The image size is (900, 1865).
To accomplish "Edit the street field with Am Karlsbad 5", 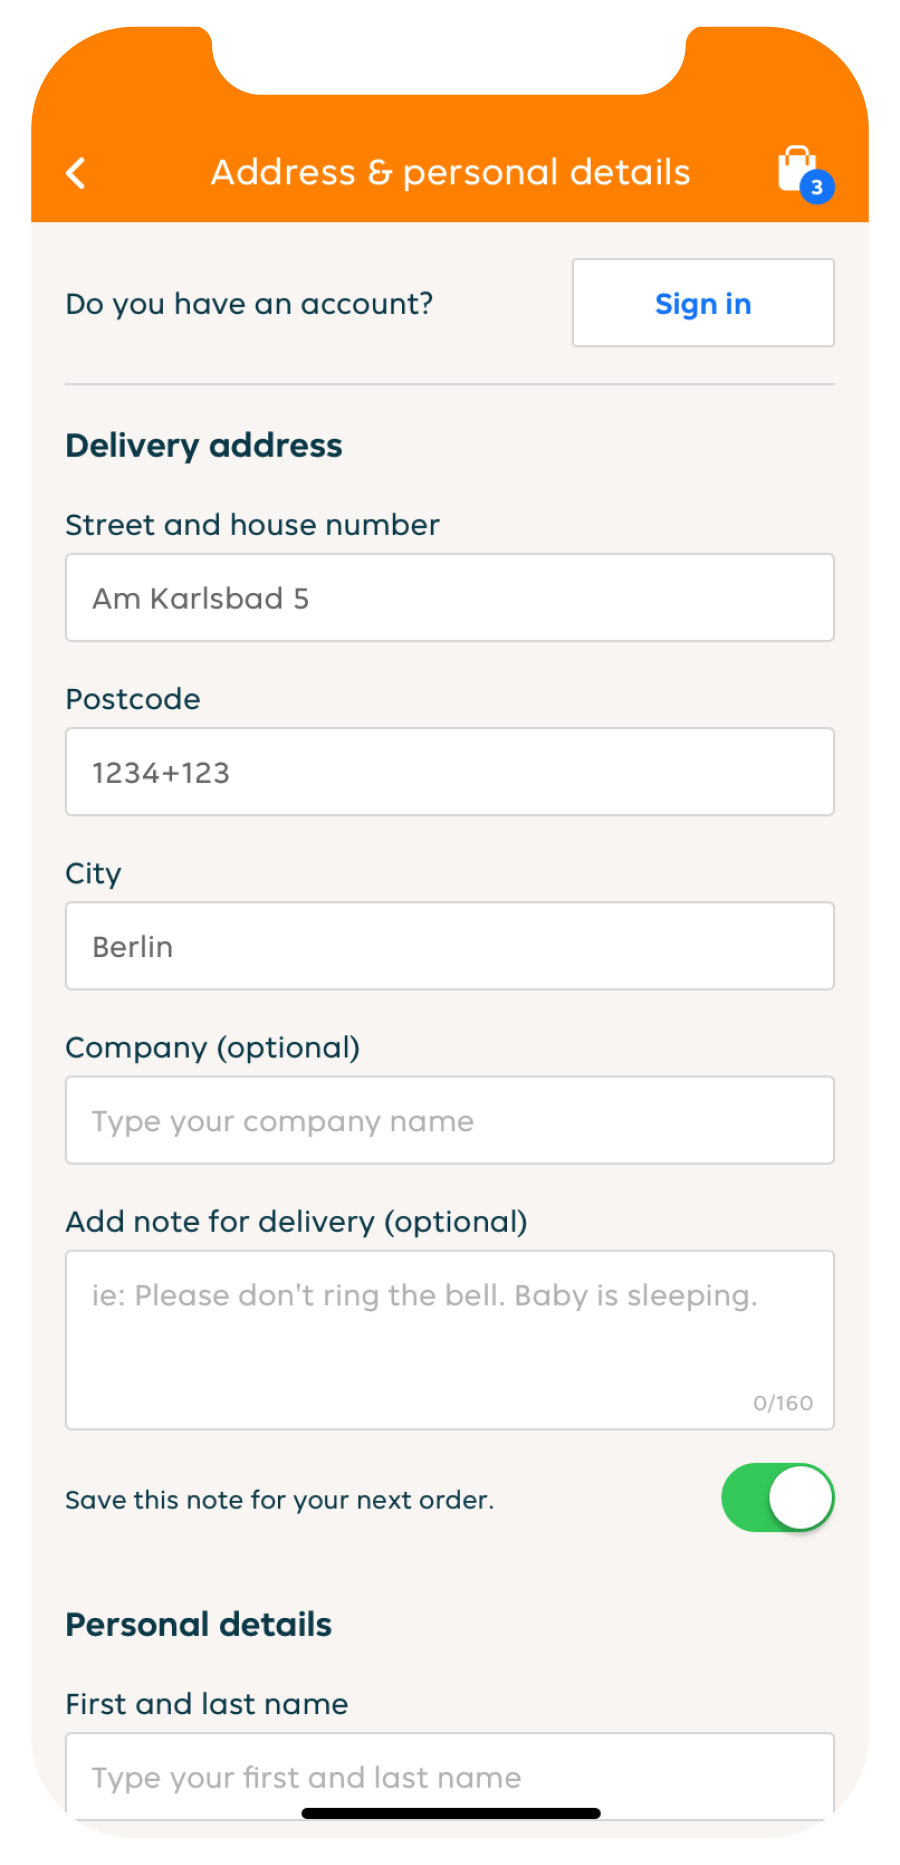I will (x=450, y=598).
